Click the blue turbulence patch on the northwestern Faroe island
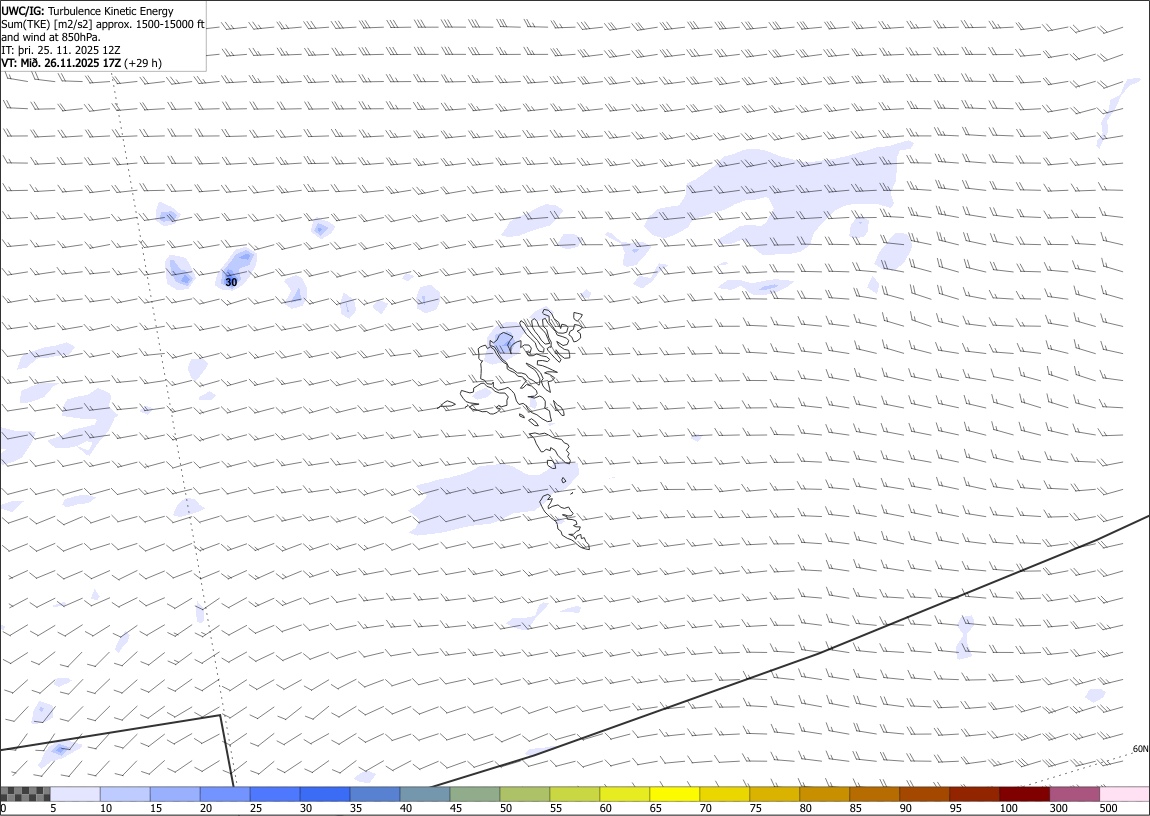The height and width of the screenshot is (816, 1150). (x=503, y=342)
